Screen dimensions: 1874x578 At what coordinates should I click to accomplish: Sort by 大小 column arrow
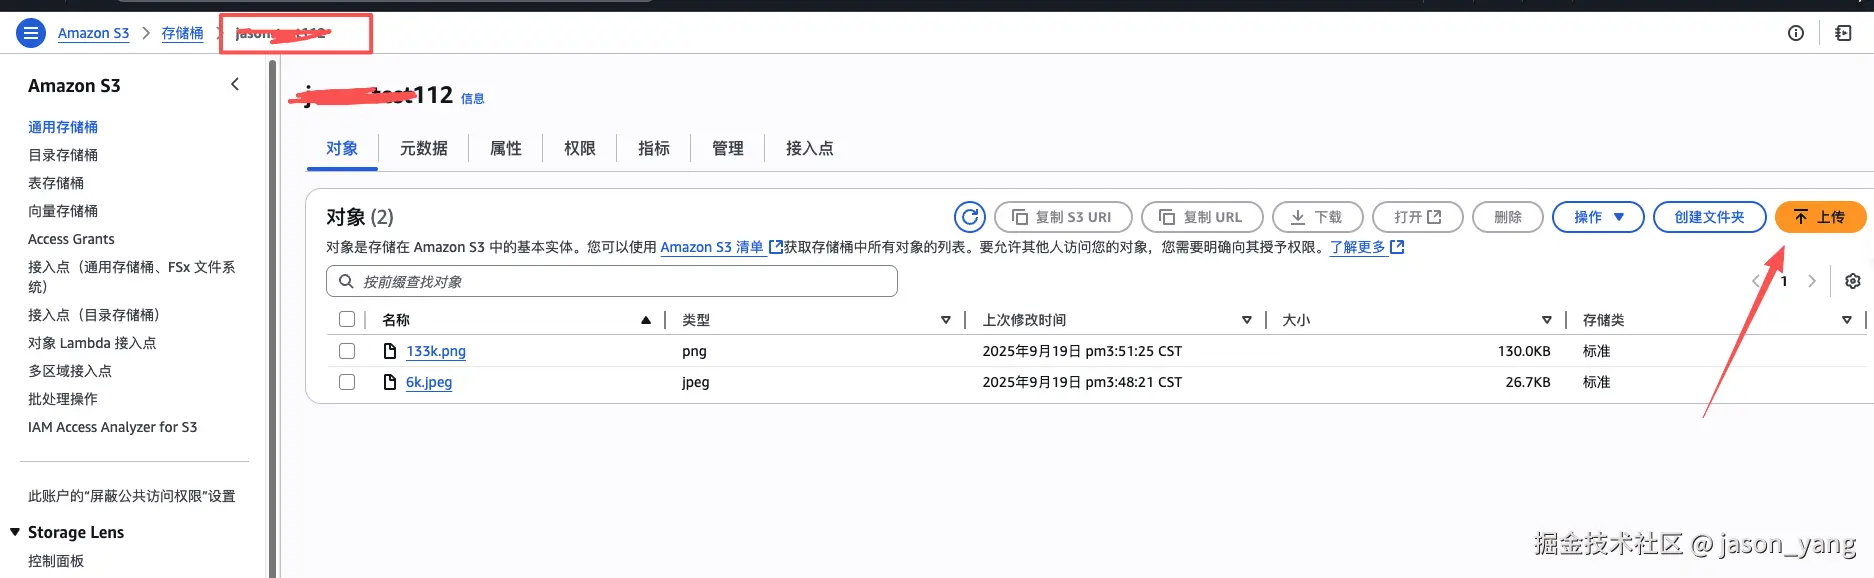[1546, 320]
